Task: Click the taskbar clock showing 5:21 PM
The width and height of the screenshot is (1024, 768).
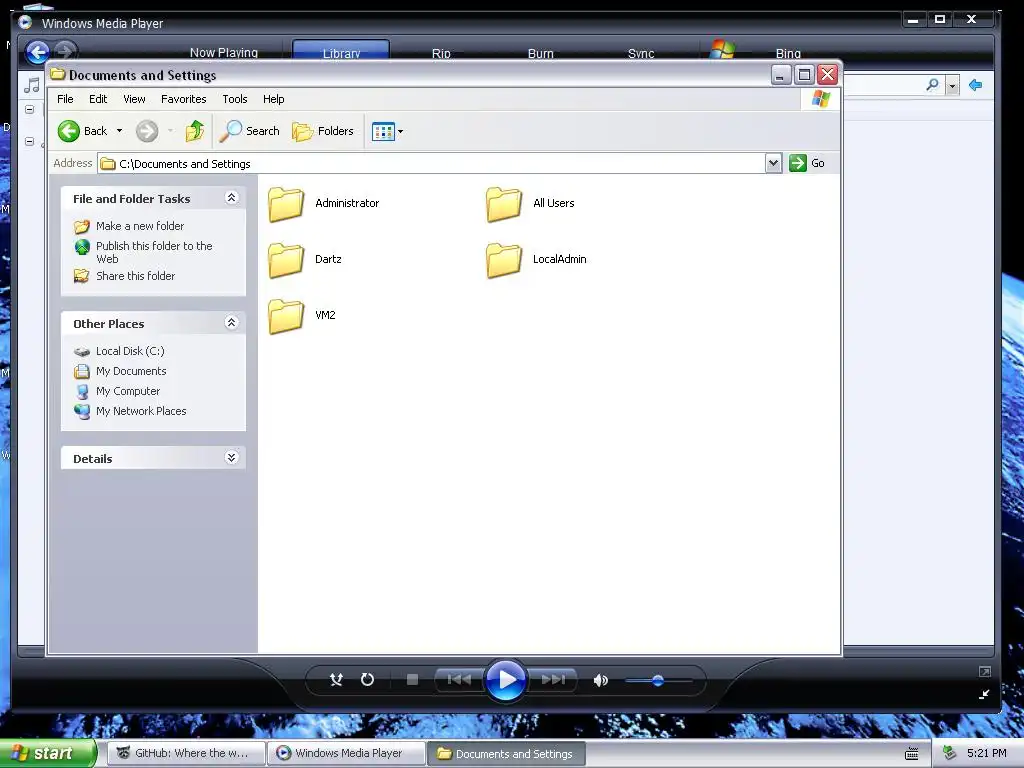Action: (986, 753)
